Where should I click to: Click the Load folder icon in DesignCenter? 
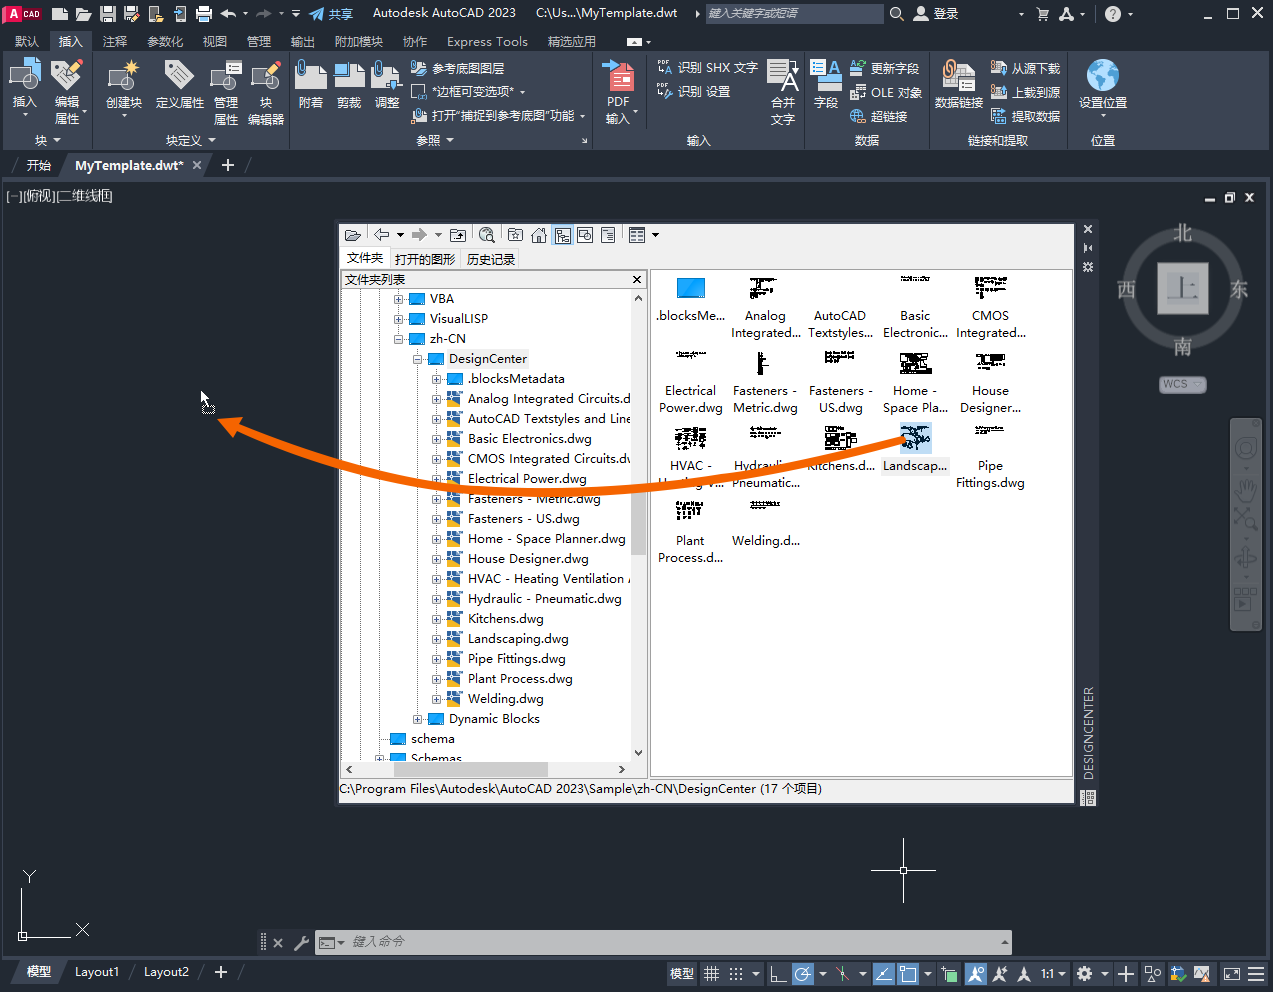[x=353, y=235]
